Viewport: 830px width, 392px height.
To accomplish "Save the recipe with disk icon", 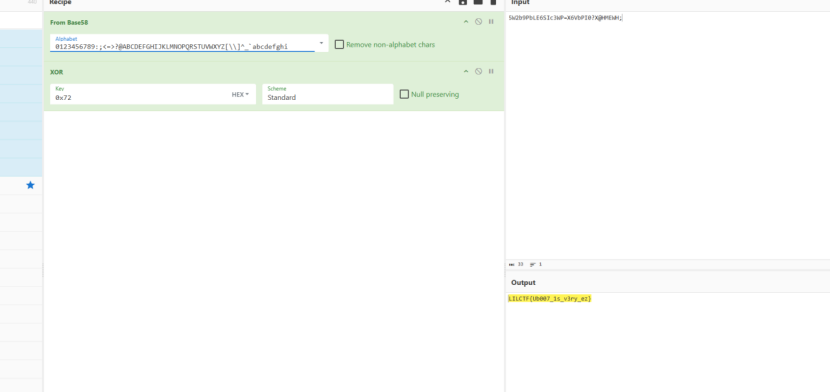I will click(463, 2).
